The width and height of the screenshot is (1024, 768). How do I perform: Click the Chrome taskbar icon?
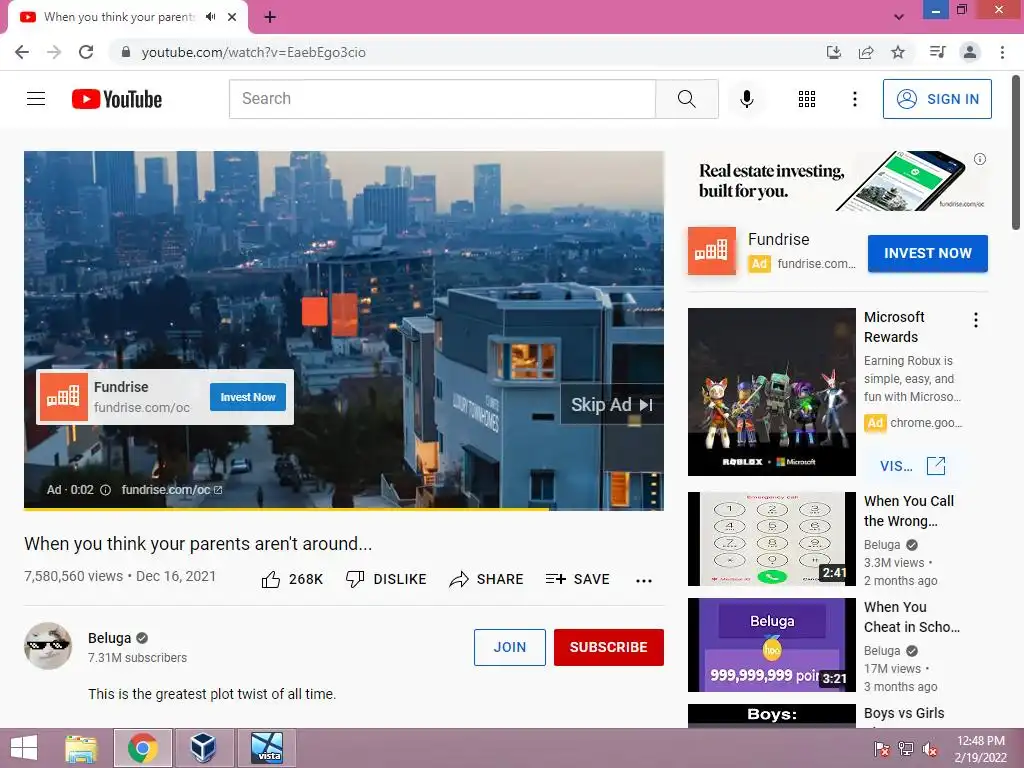142,748
